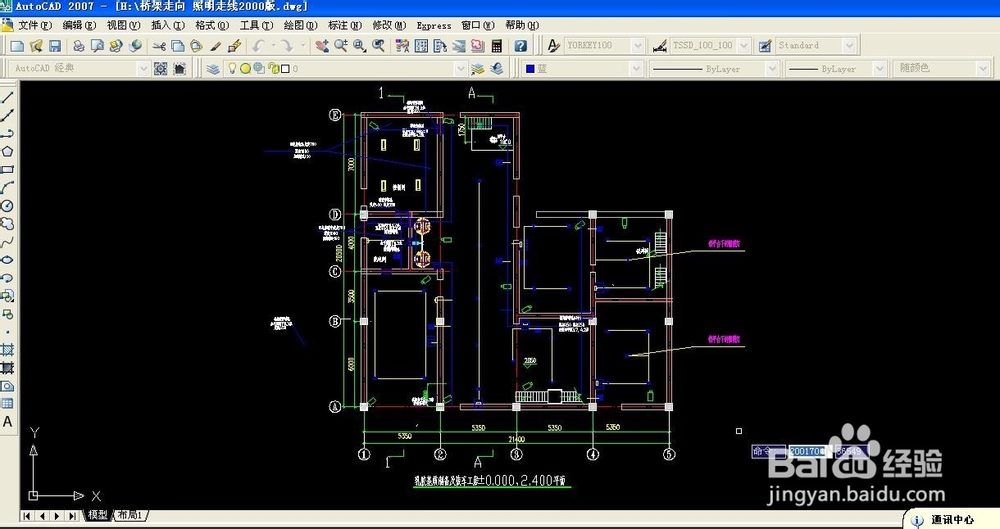Open the 蓝 color control dropdown
This screenshot has width=1000, height=529.
point(636,68)
